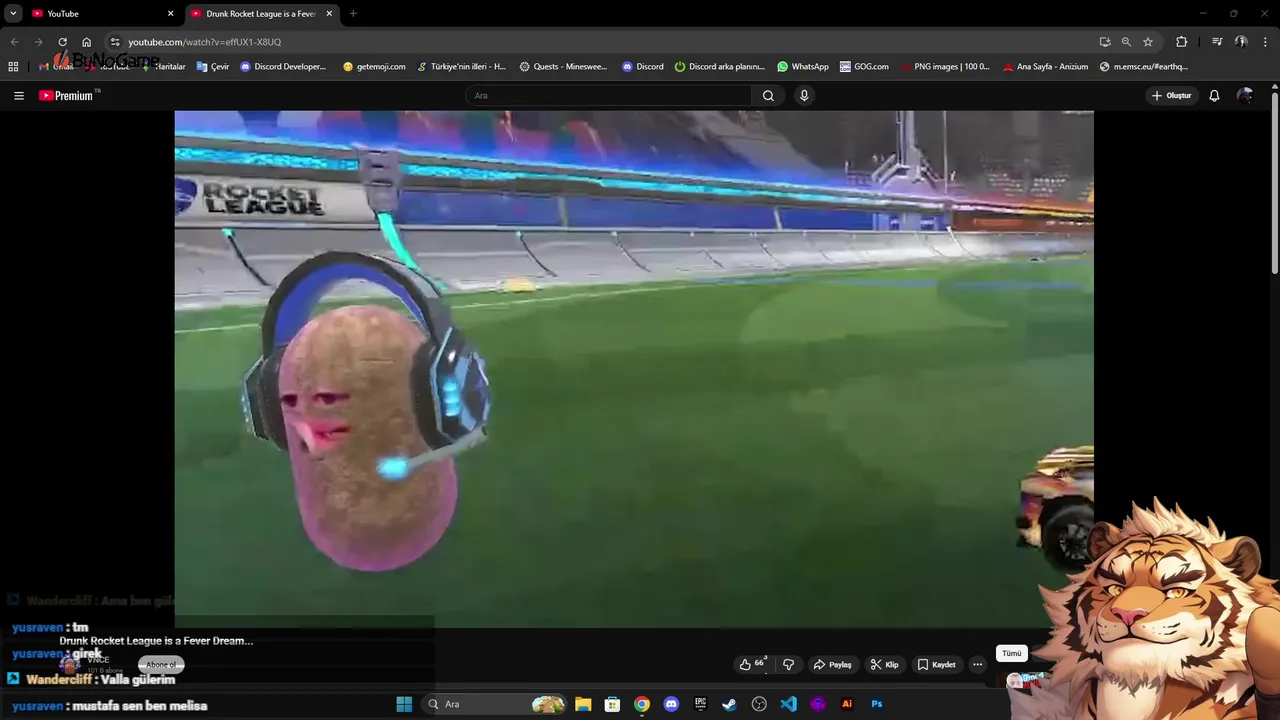This screenshot has width=1280, height=720.
Task: Launch Epic Games from the taskbar
Action: 700,704
